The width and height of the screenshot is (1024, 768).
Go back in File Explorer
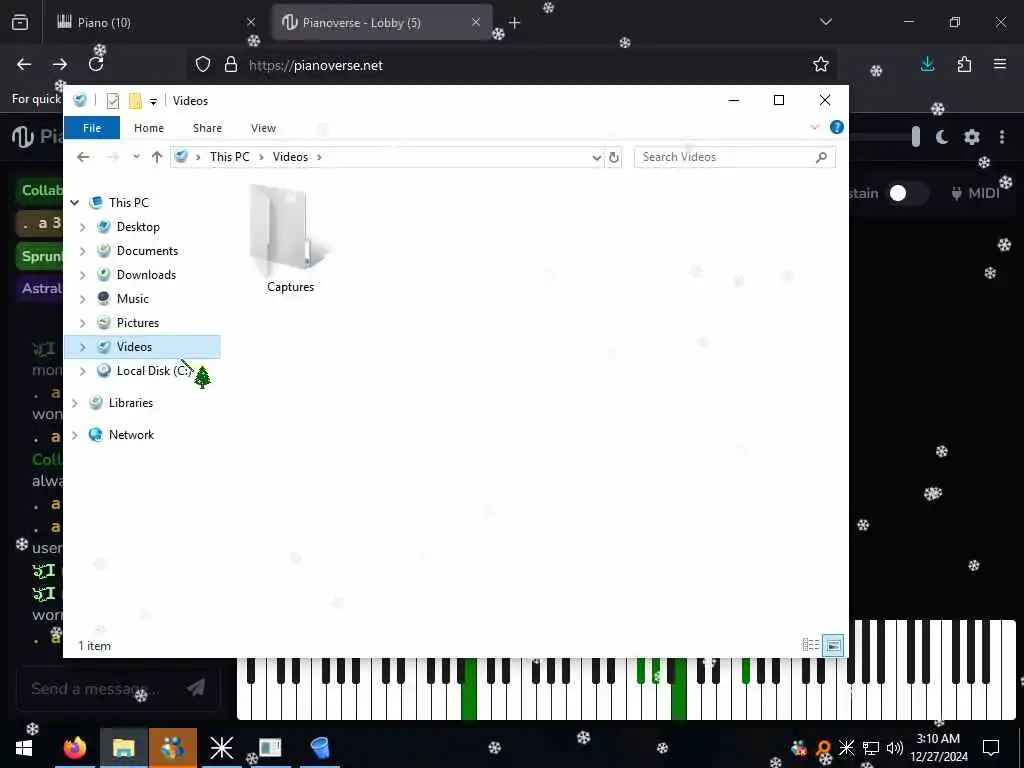pyautogui.click(x=83, y=157)
